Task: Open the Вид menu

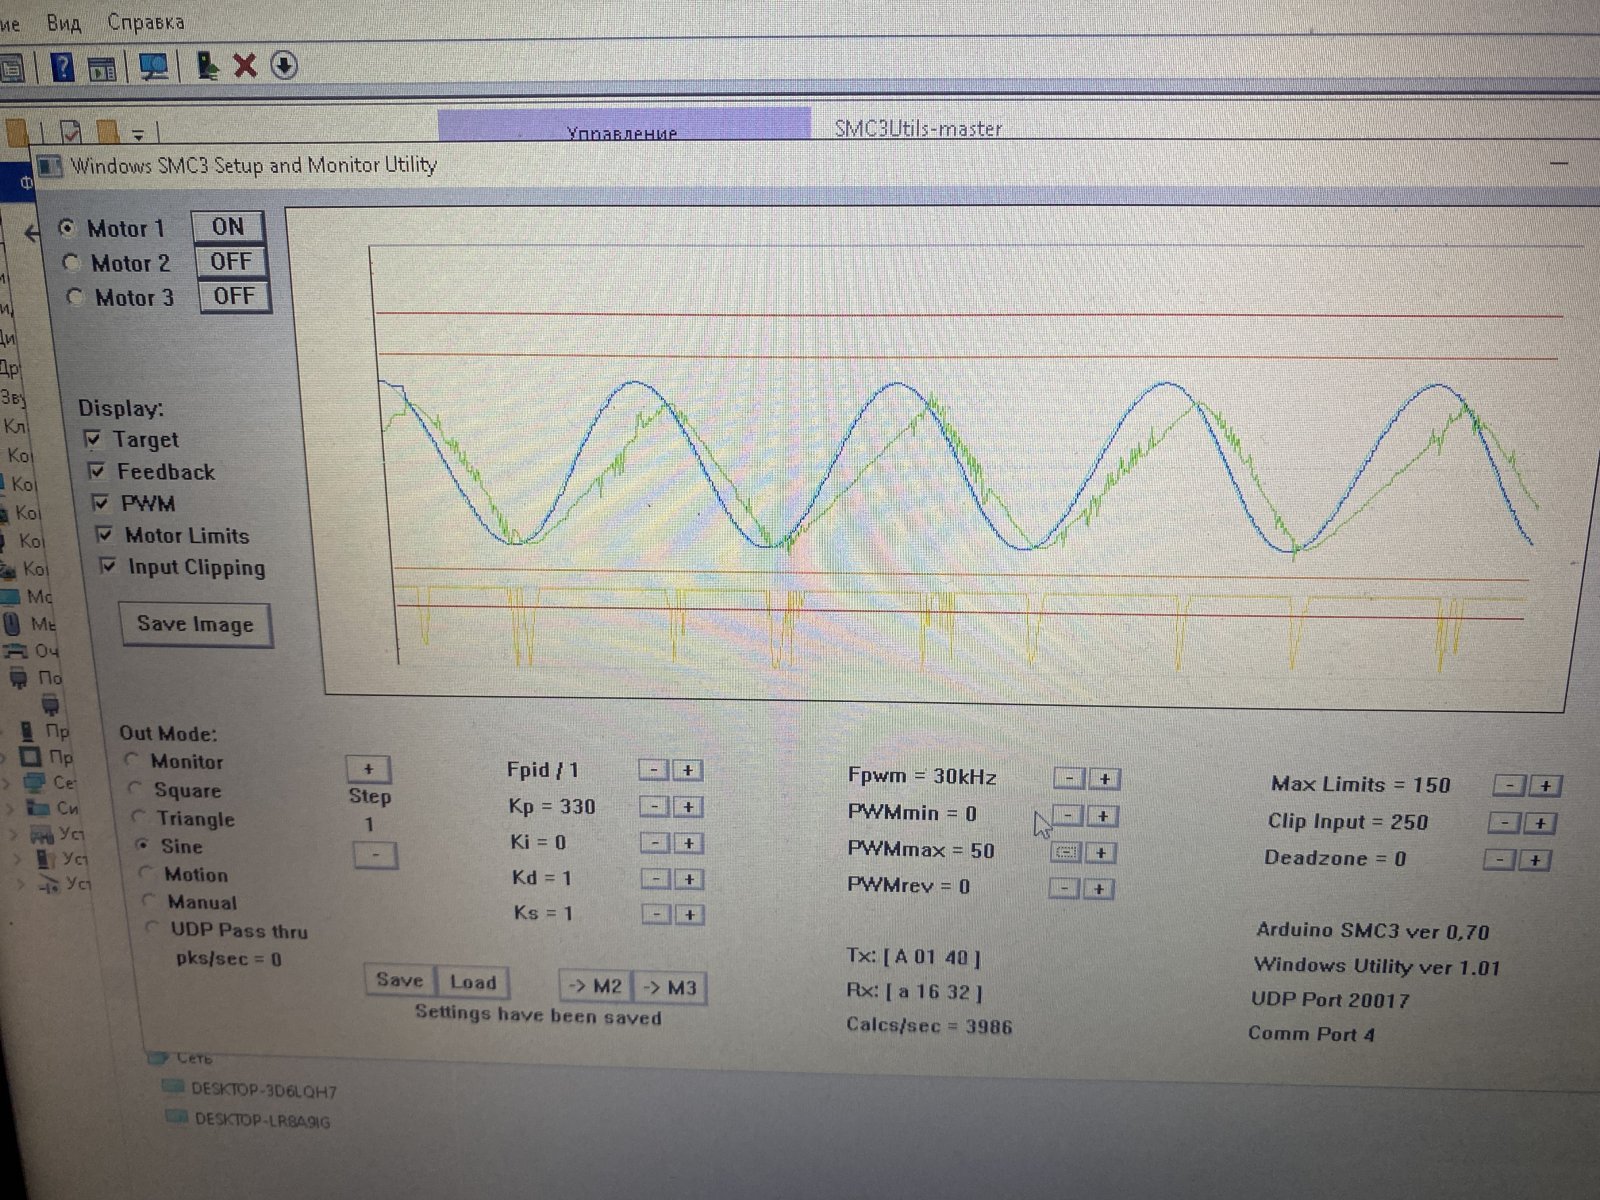Action: coord(63,22)
